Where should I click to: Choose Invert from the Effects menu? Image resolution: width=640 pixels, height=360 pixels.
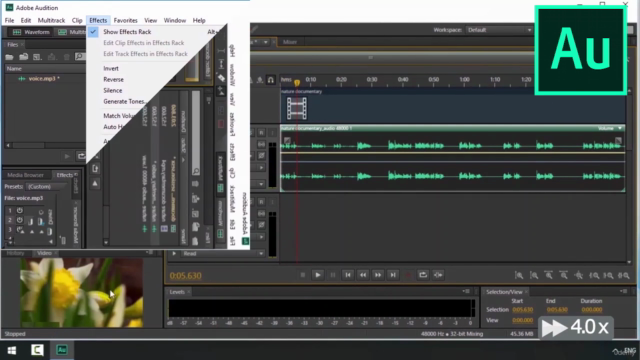(x=111, y=69)
